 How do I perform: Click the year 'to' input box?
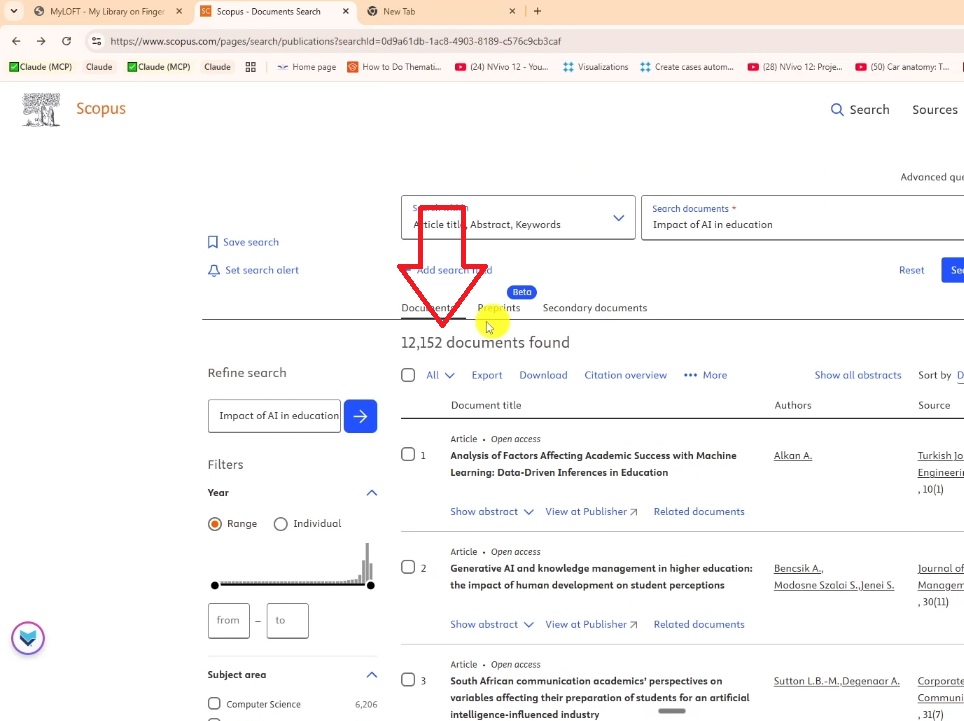coord(288,621)
